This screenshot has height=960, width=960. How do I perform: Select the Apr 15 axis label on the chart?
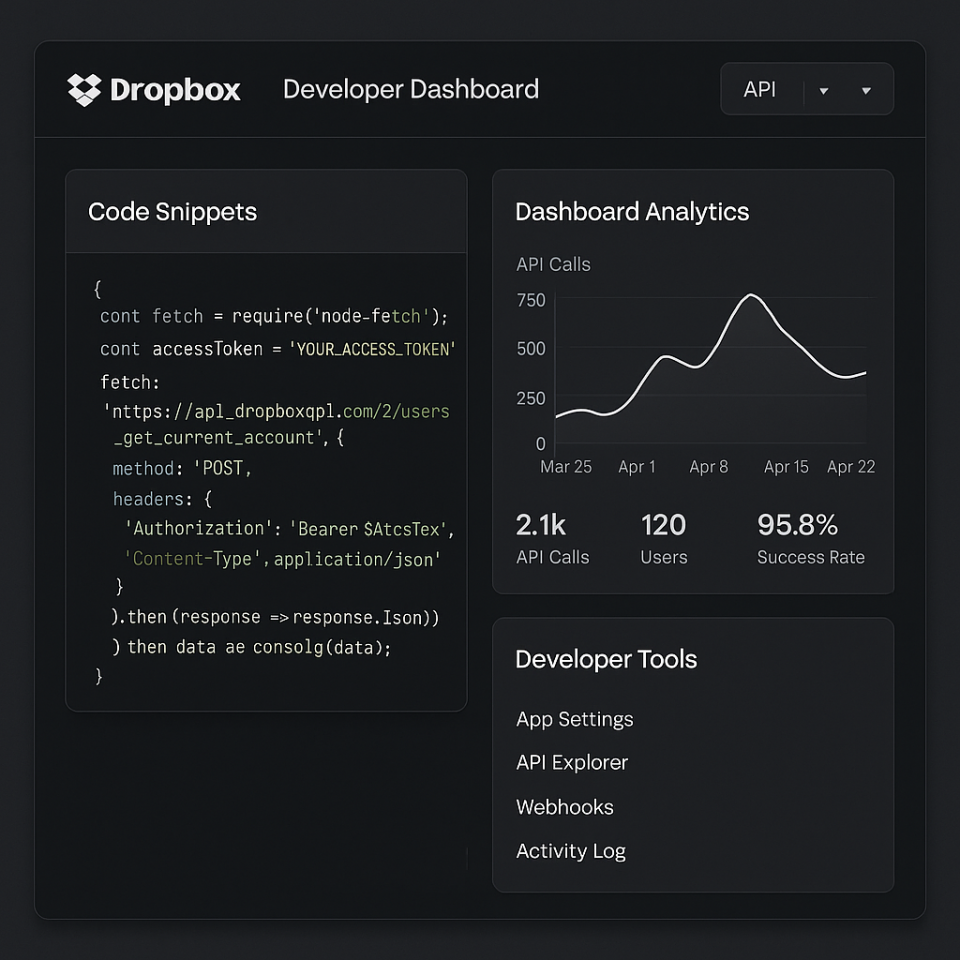(786, 466)
